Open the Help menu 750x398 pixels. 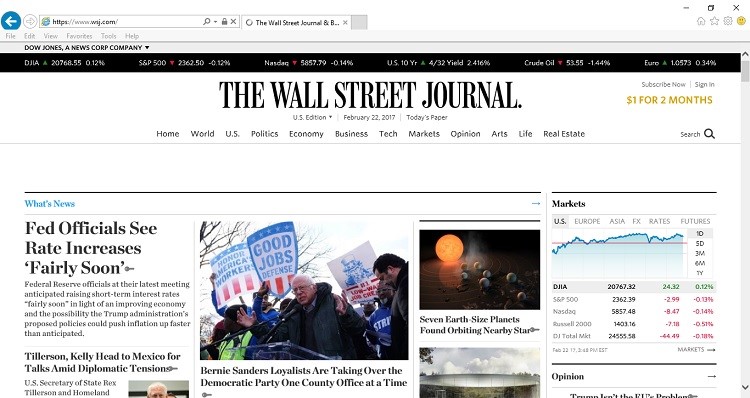132,36
